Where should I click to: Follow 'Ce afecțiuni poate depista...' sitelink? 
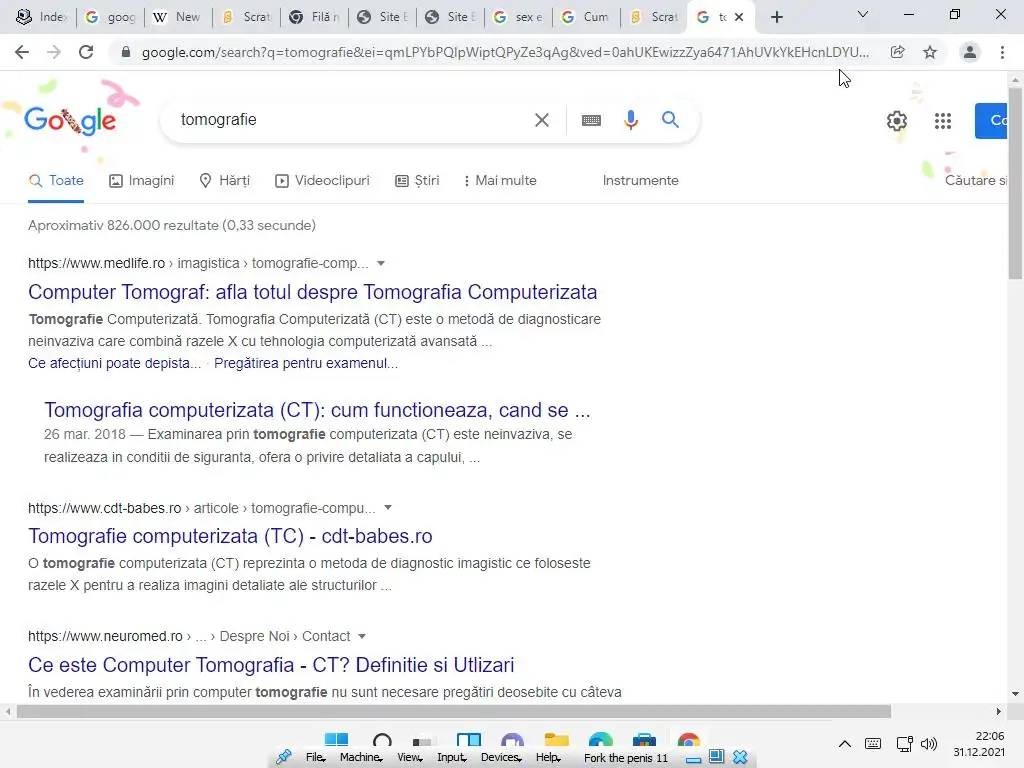114,363
